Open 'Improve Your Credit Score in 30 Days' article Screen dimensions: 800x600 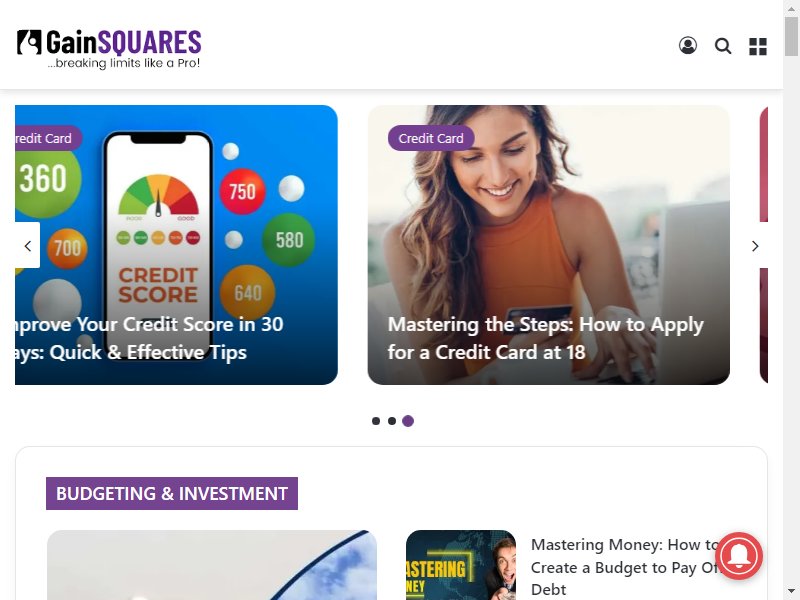point(149,338)
